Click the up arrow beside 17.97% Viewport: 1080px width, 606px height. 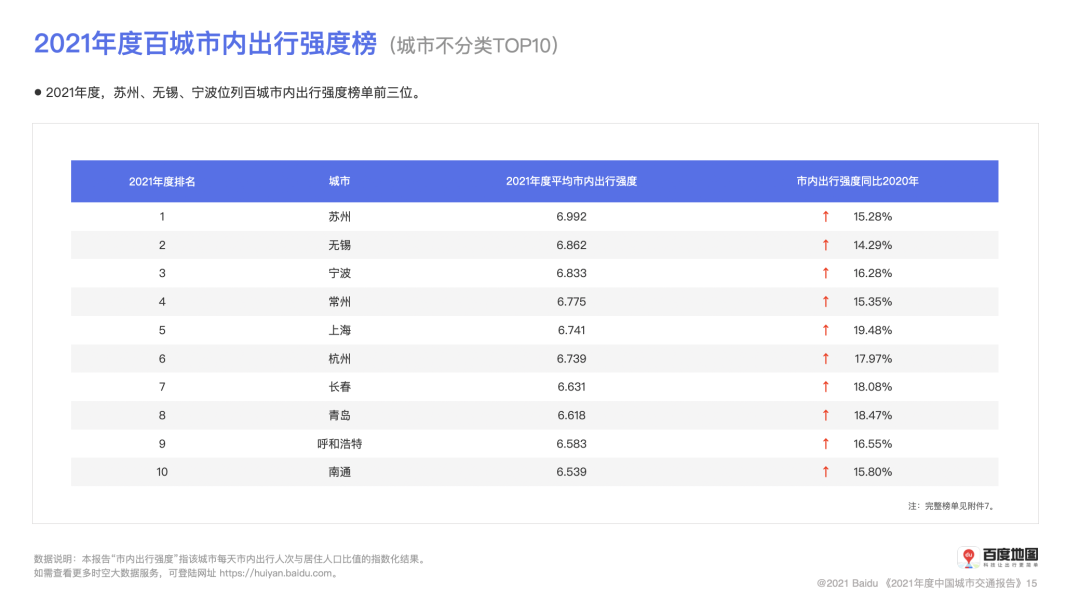[825, 358]
